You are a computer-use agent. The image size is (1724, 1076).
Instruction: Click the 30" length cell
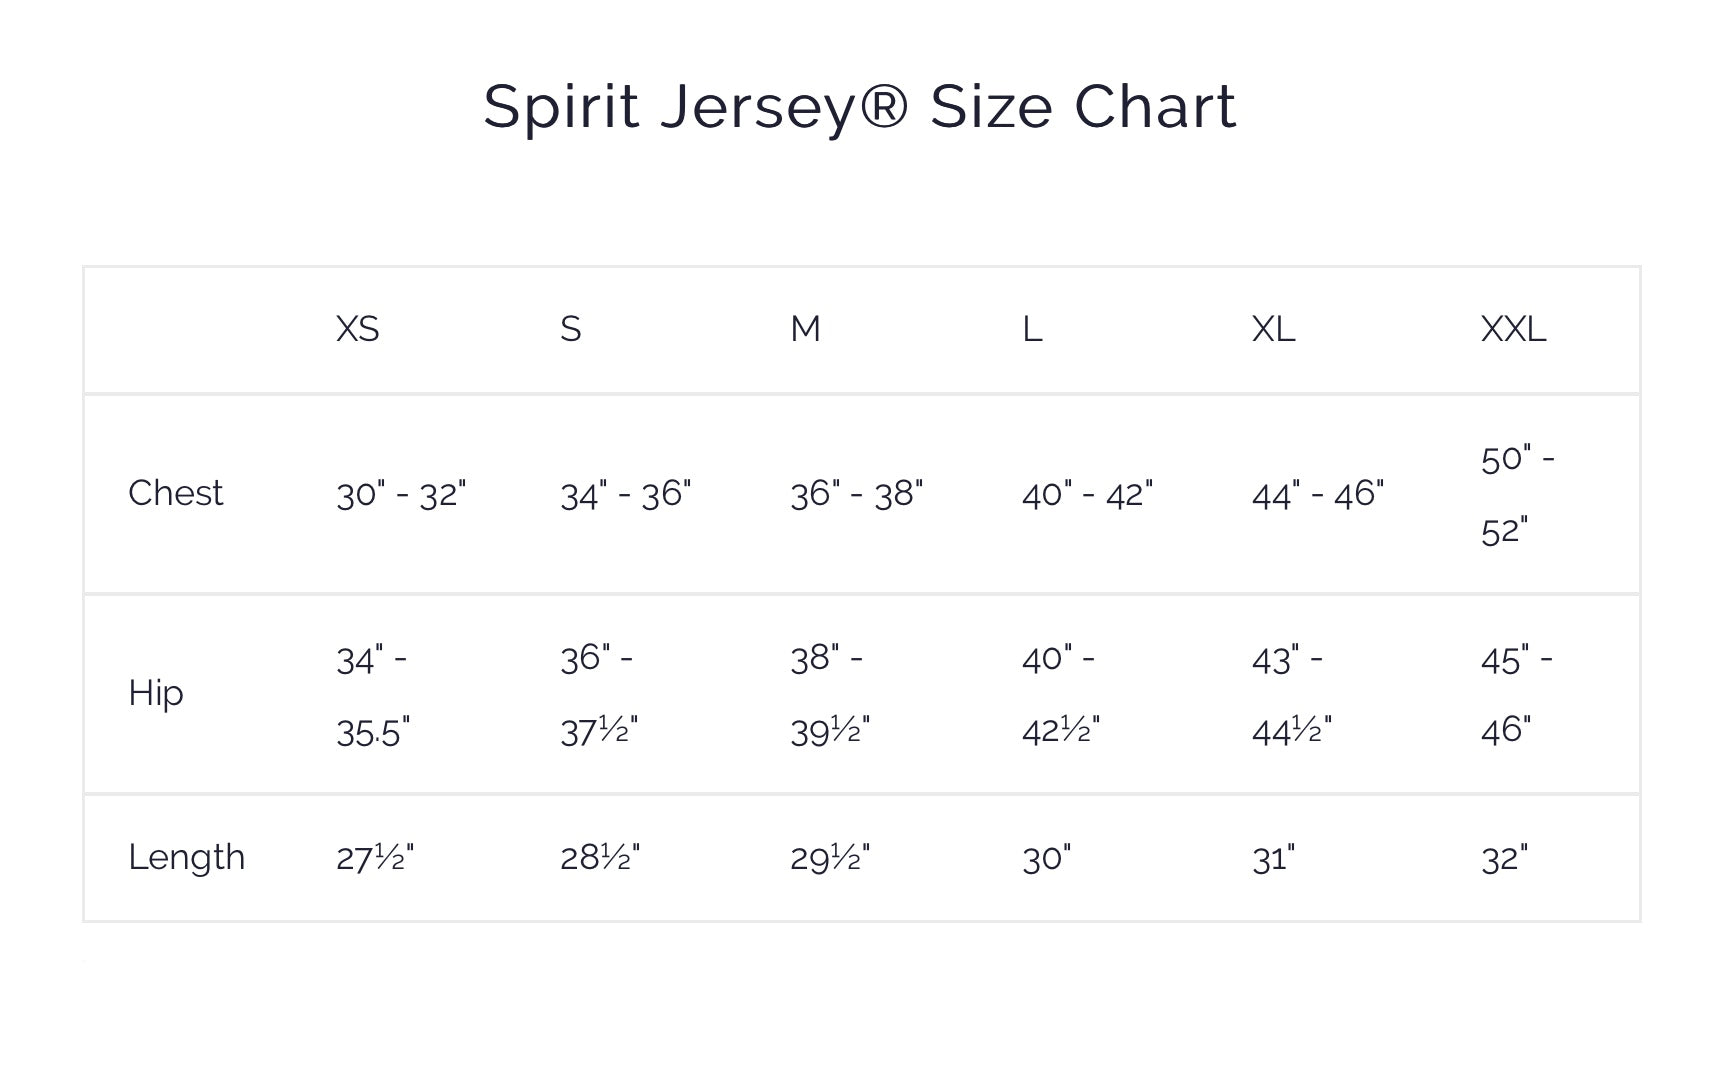1046,858
